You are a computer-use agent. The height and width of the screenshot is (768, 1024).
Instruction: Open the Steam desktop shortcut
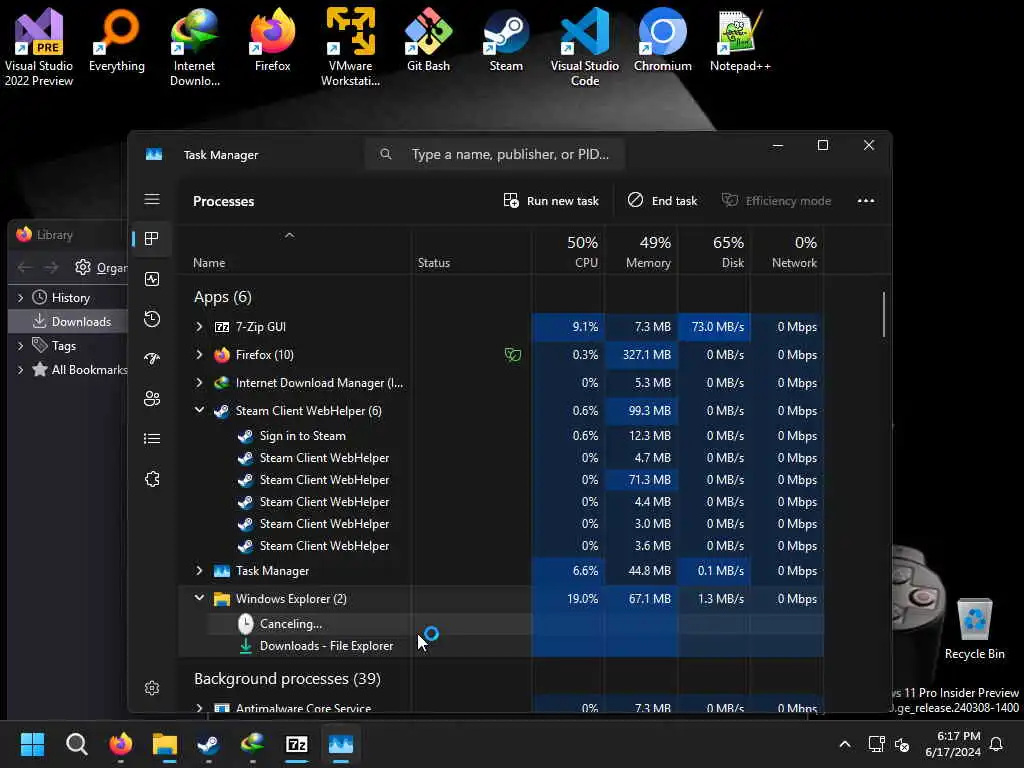(x=506, y=40)
